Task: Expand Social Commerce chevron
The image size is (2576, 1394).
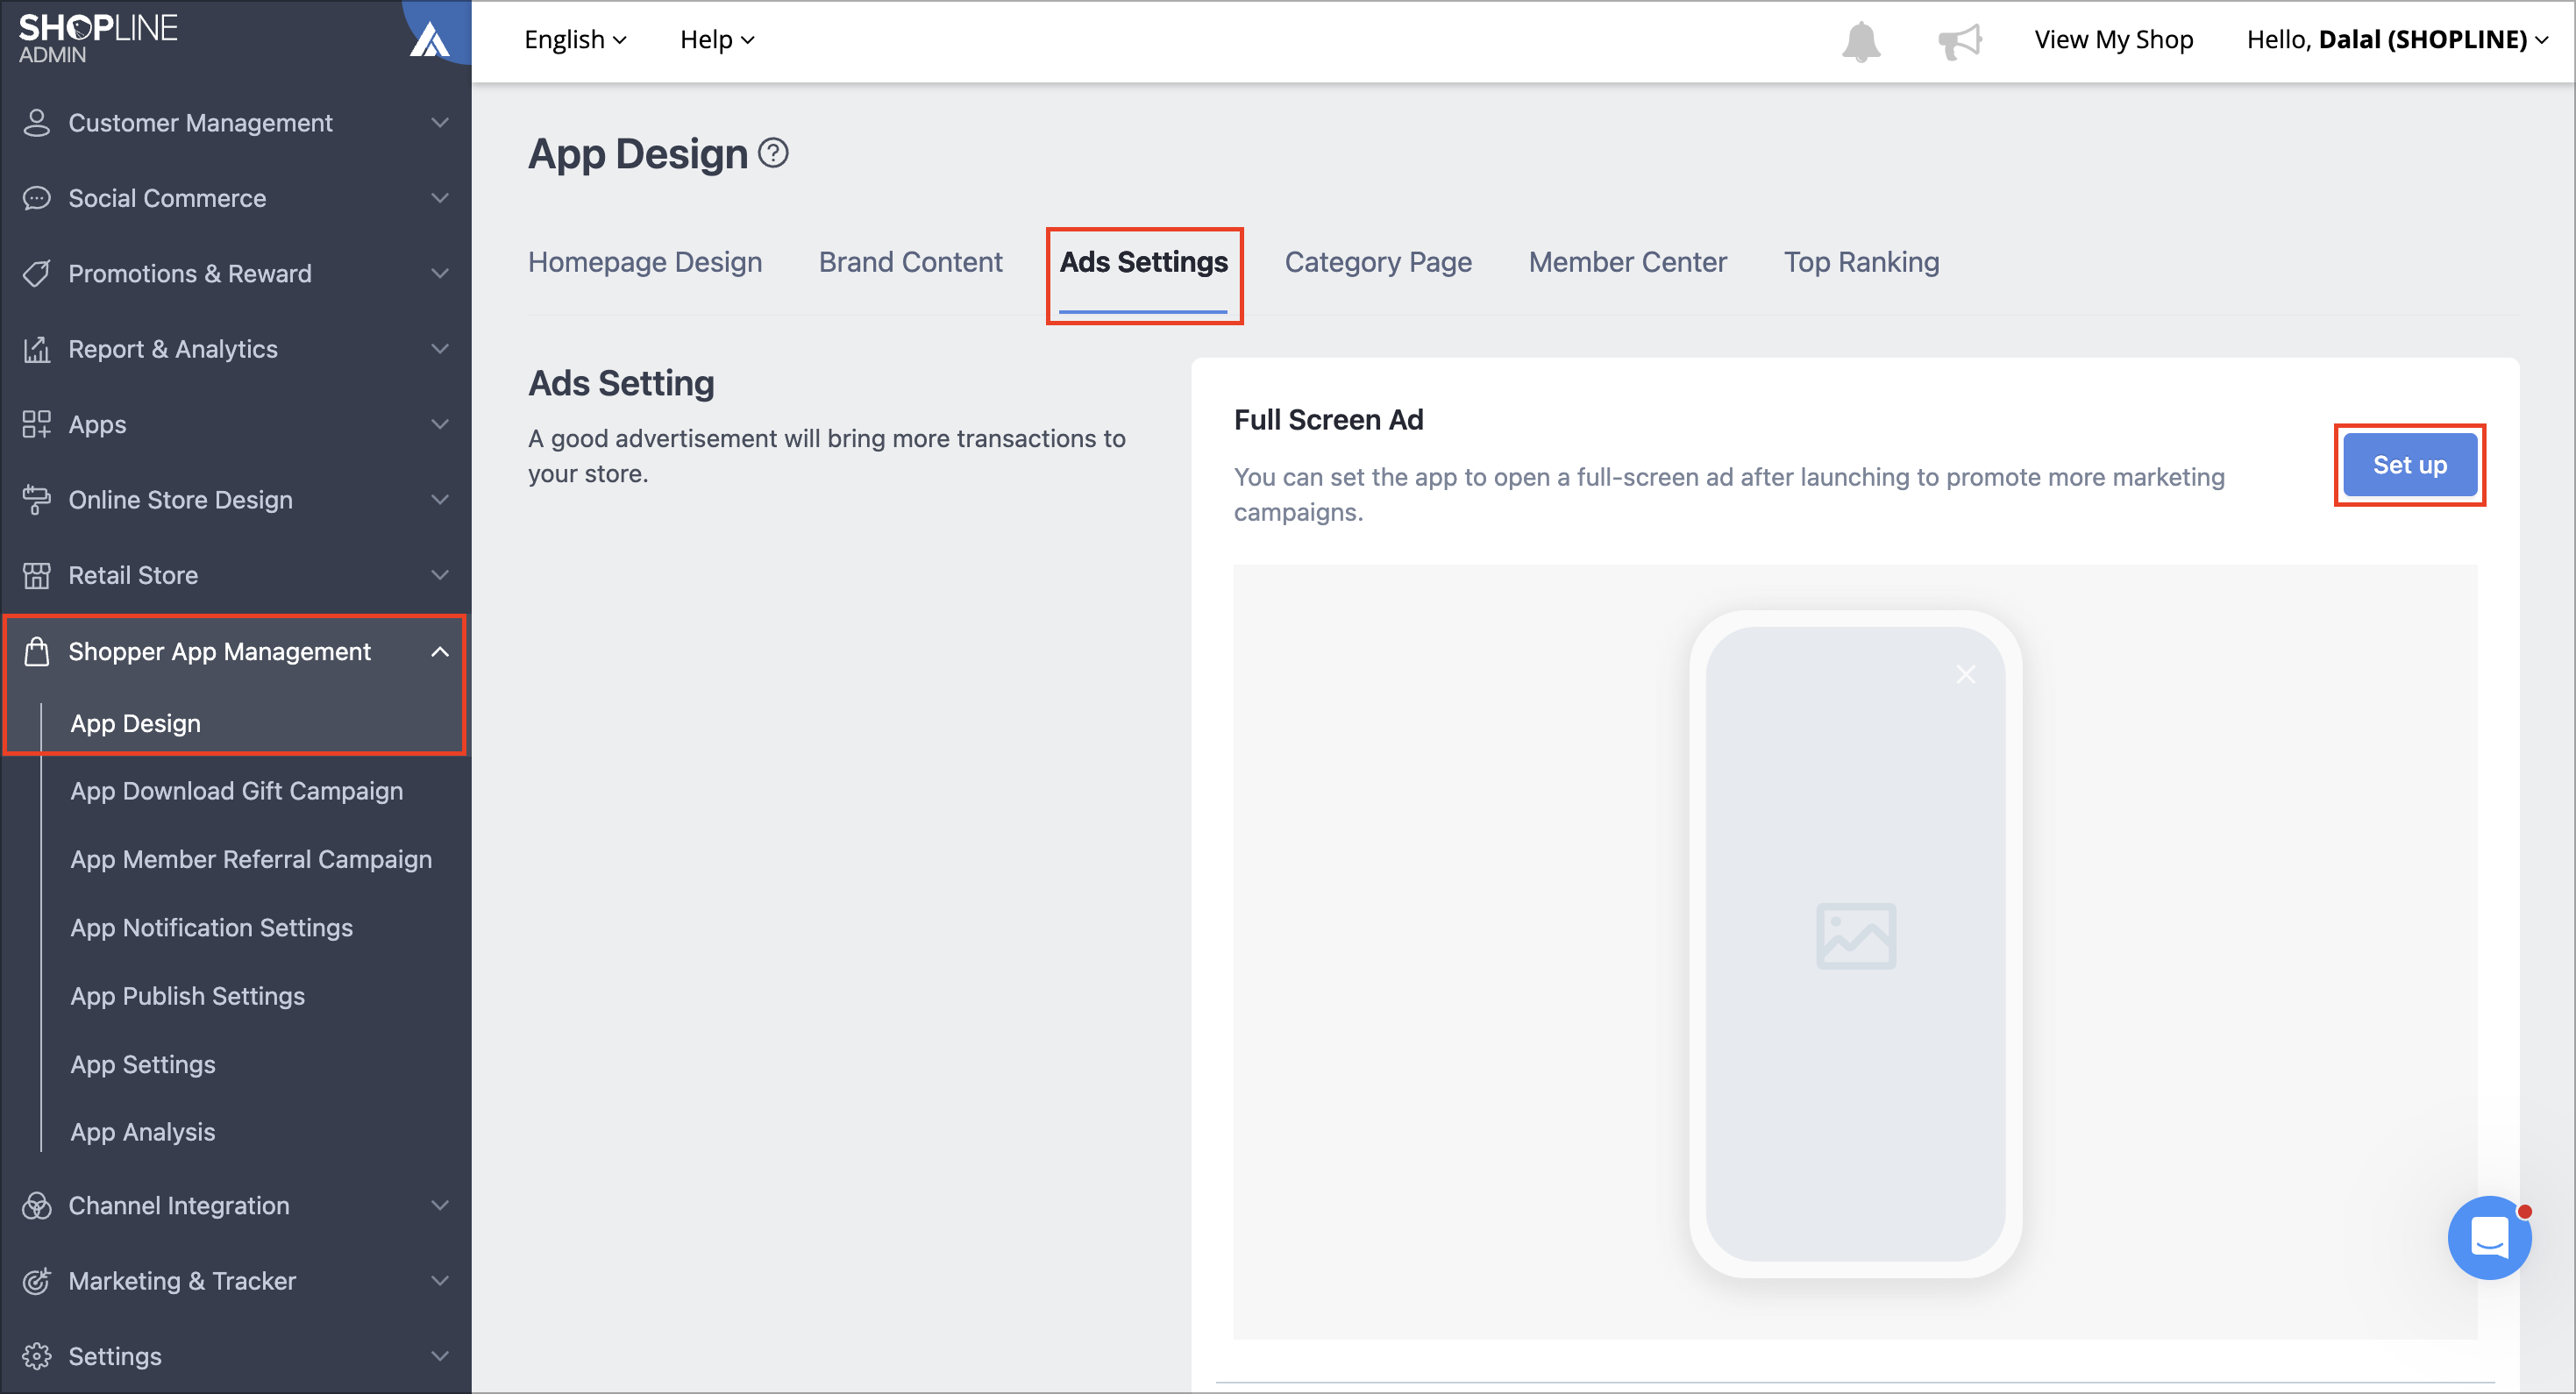Action: [x=440, y=198]
